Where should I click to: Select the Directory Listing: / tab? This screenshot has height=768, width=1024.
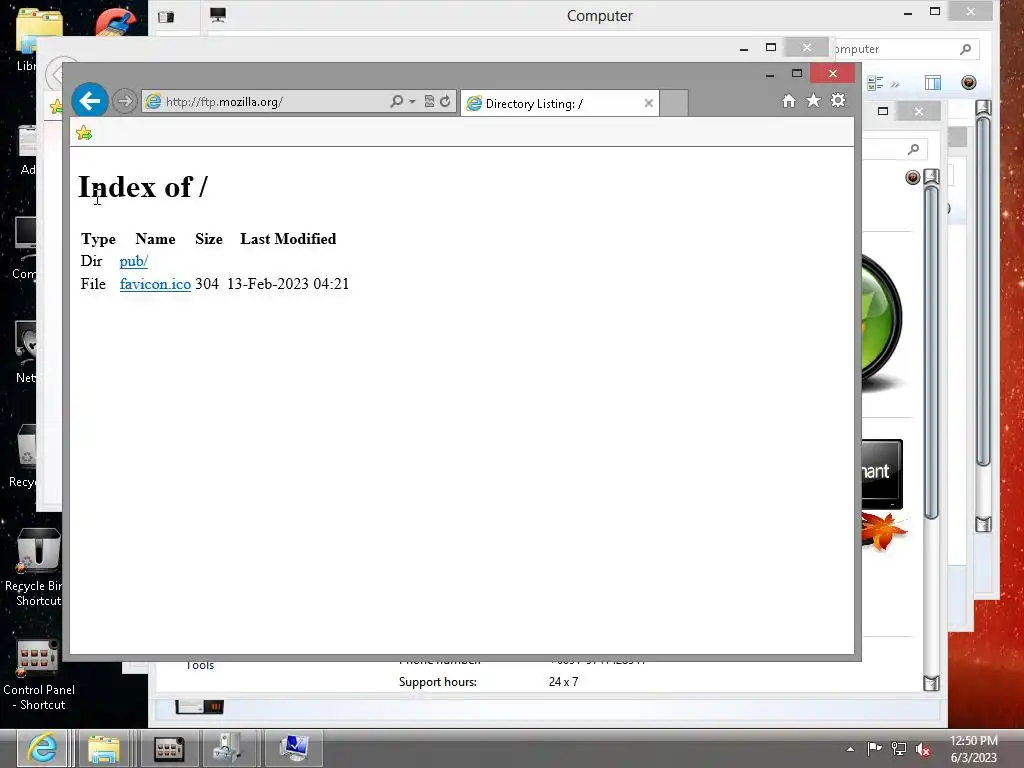(x=560, y=103)
